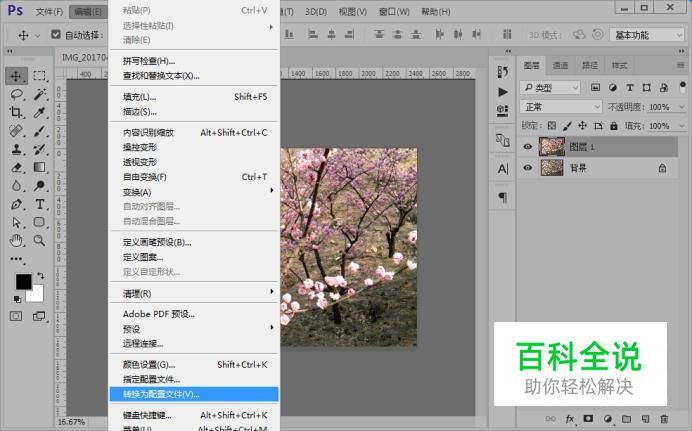Open the 基本功能 workspace dropdown
This screenshot has width=692, height=431.
(647, 34)
